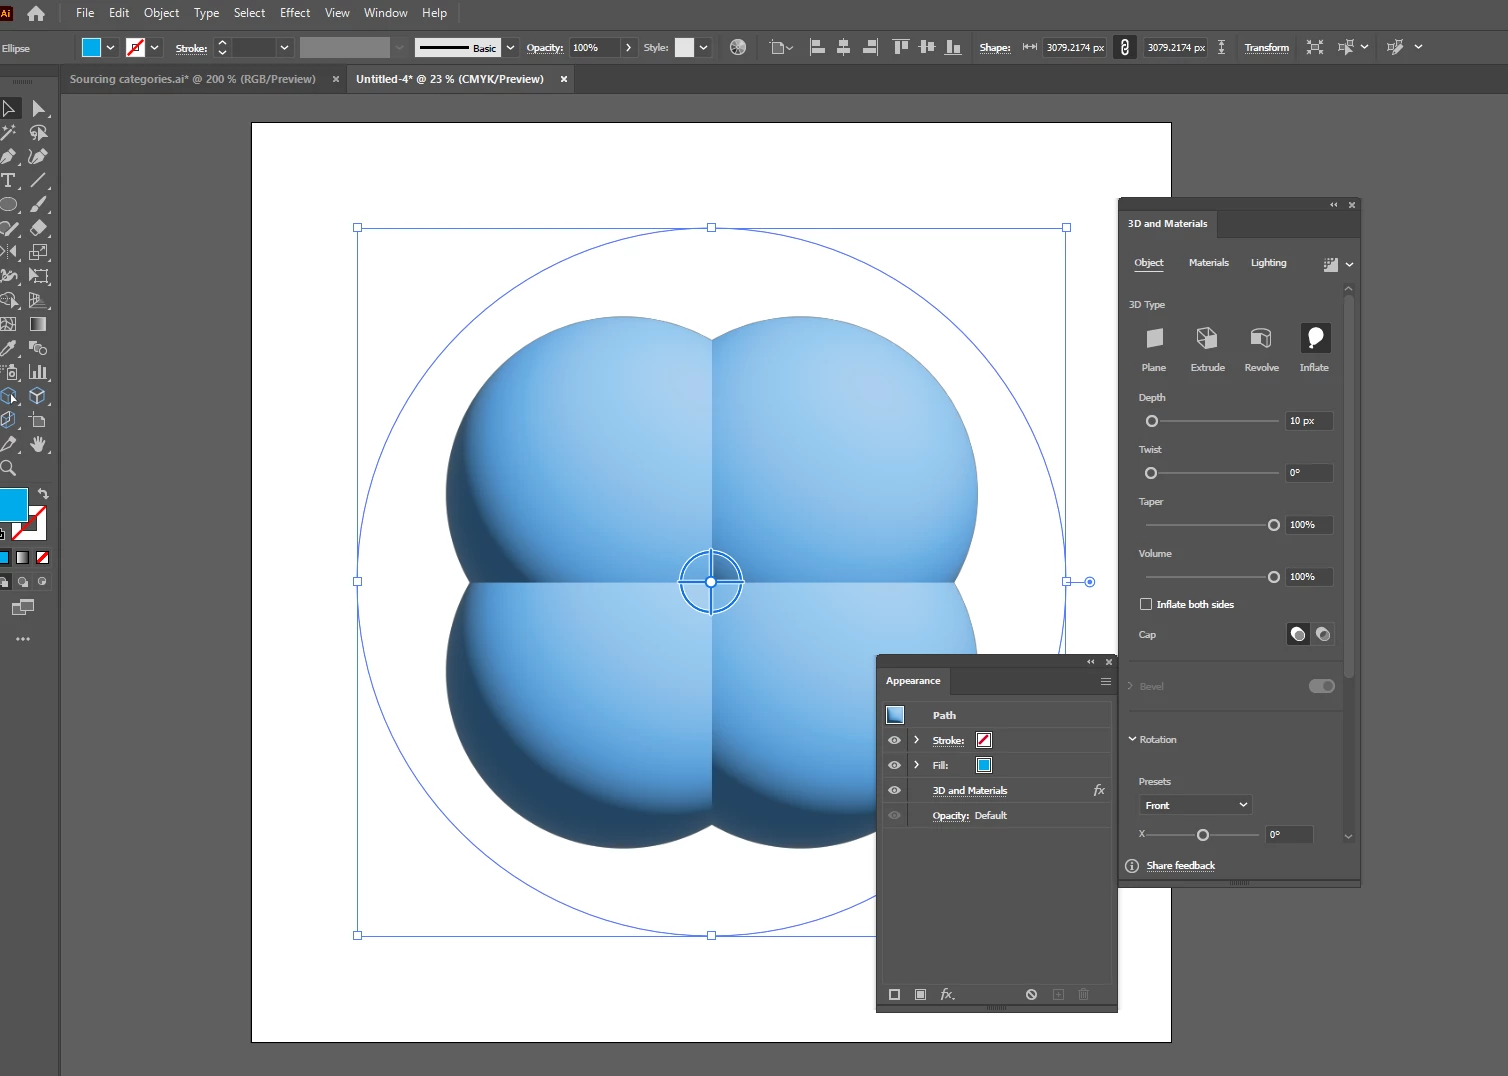1508x1076 pixels.
Task: Open the Effect menu
Action: pyautogui.click(x=294, y=13)
